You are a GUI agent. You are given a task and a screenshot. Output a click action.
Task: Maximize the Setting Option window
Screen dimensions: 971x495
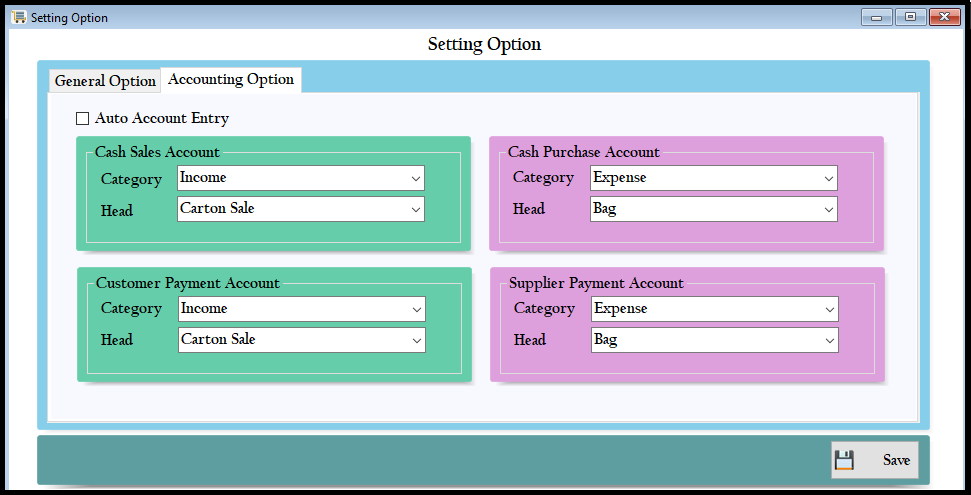909,17
